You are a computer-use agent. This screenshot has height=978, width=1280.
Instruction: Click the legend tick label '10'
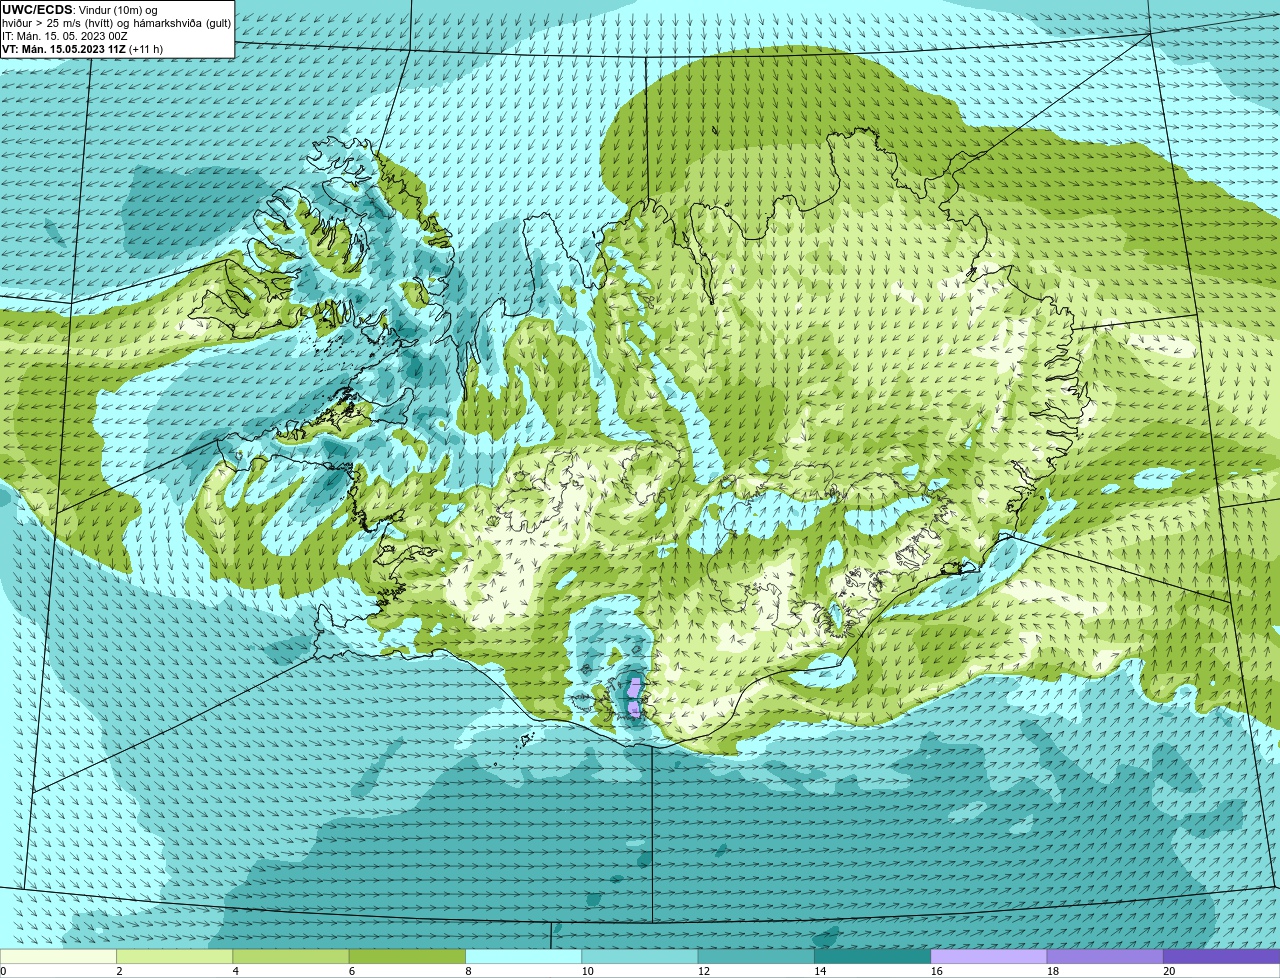click(587, 971)
